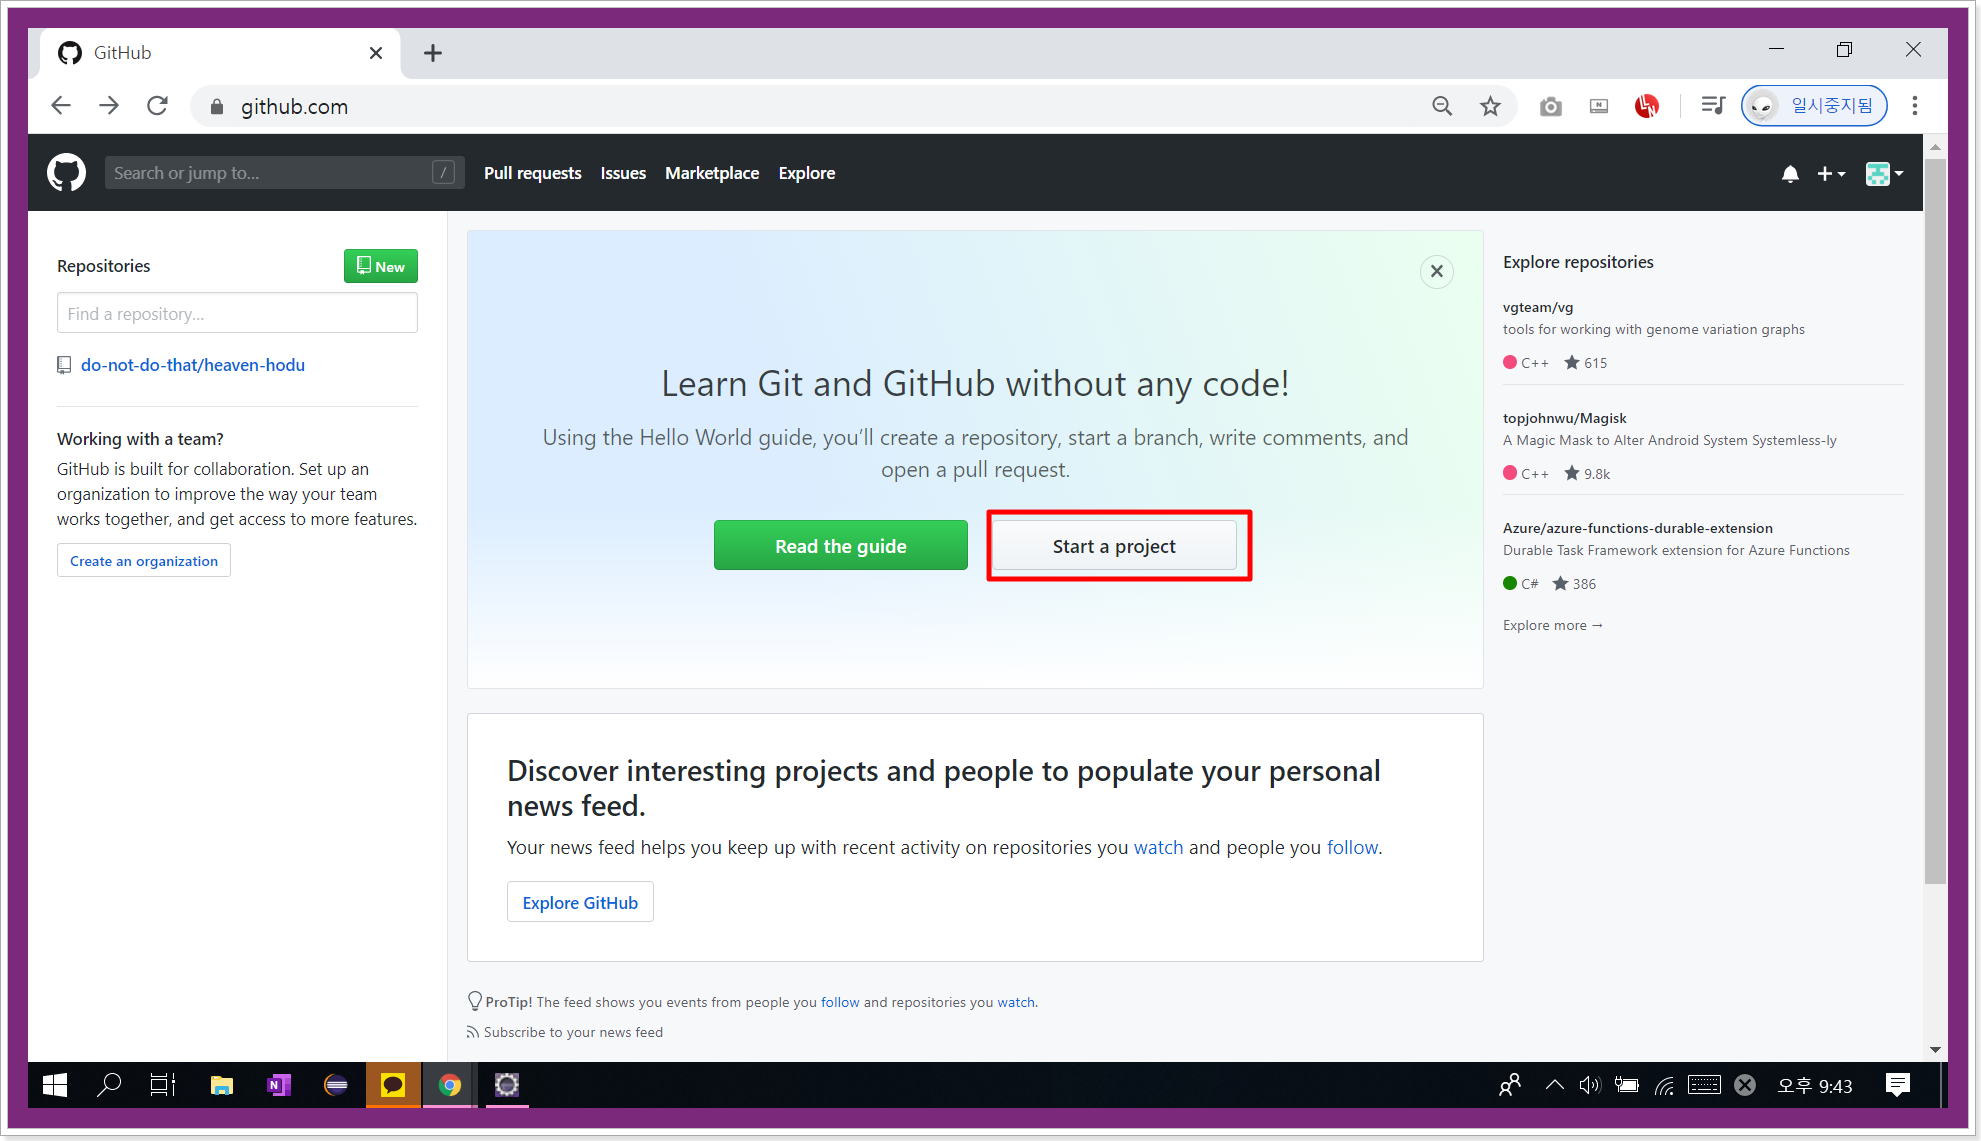Click the Start a project button

click(1114, 546)
